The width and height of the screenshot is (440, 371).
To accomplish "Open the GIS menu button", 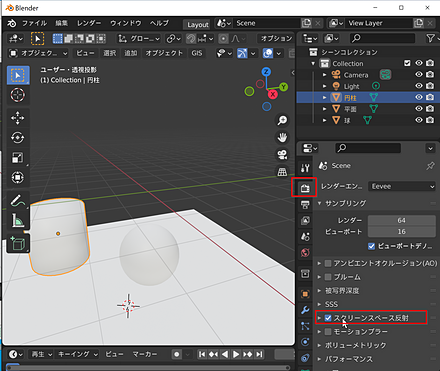I will pyautogui.click(x=197, y=53).
